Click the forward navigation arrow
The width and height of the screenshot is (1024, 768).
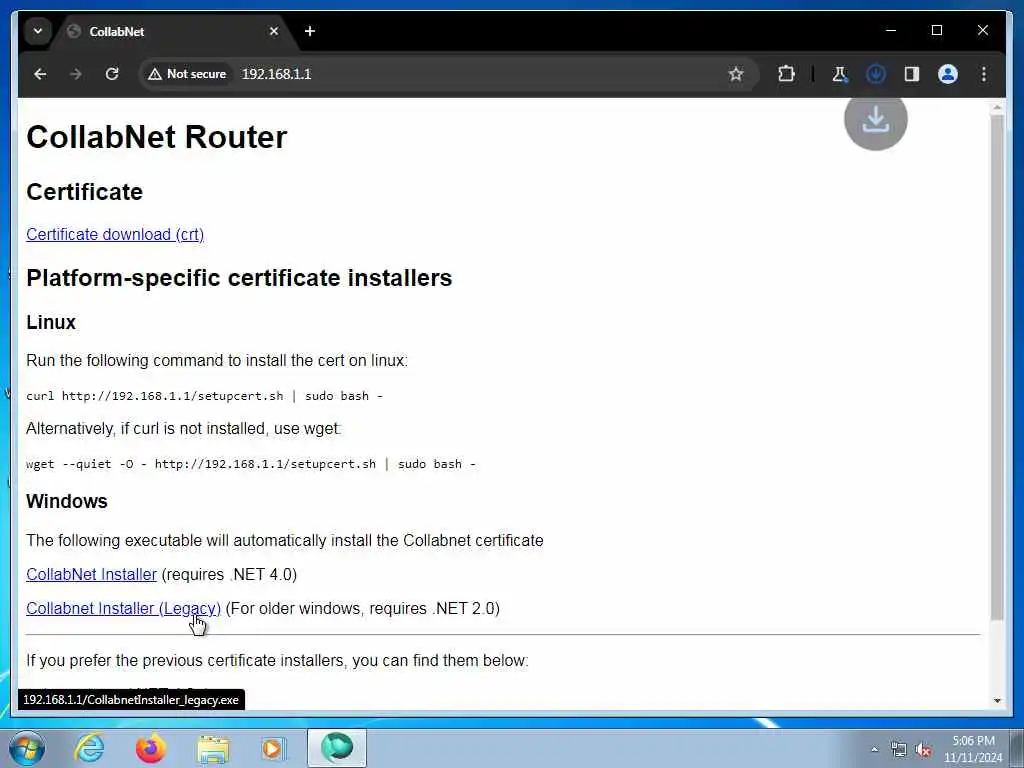(76, 74)
